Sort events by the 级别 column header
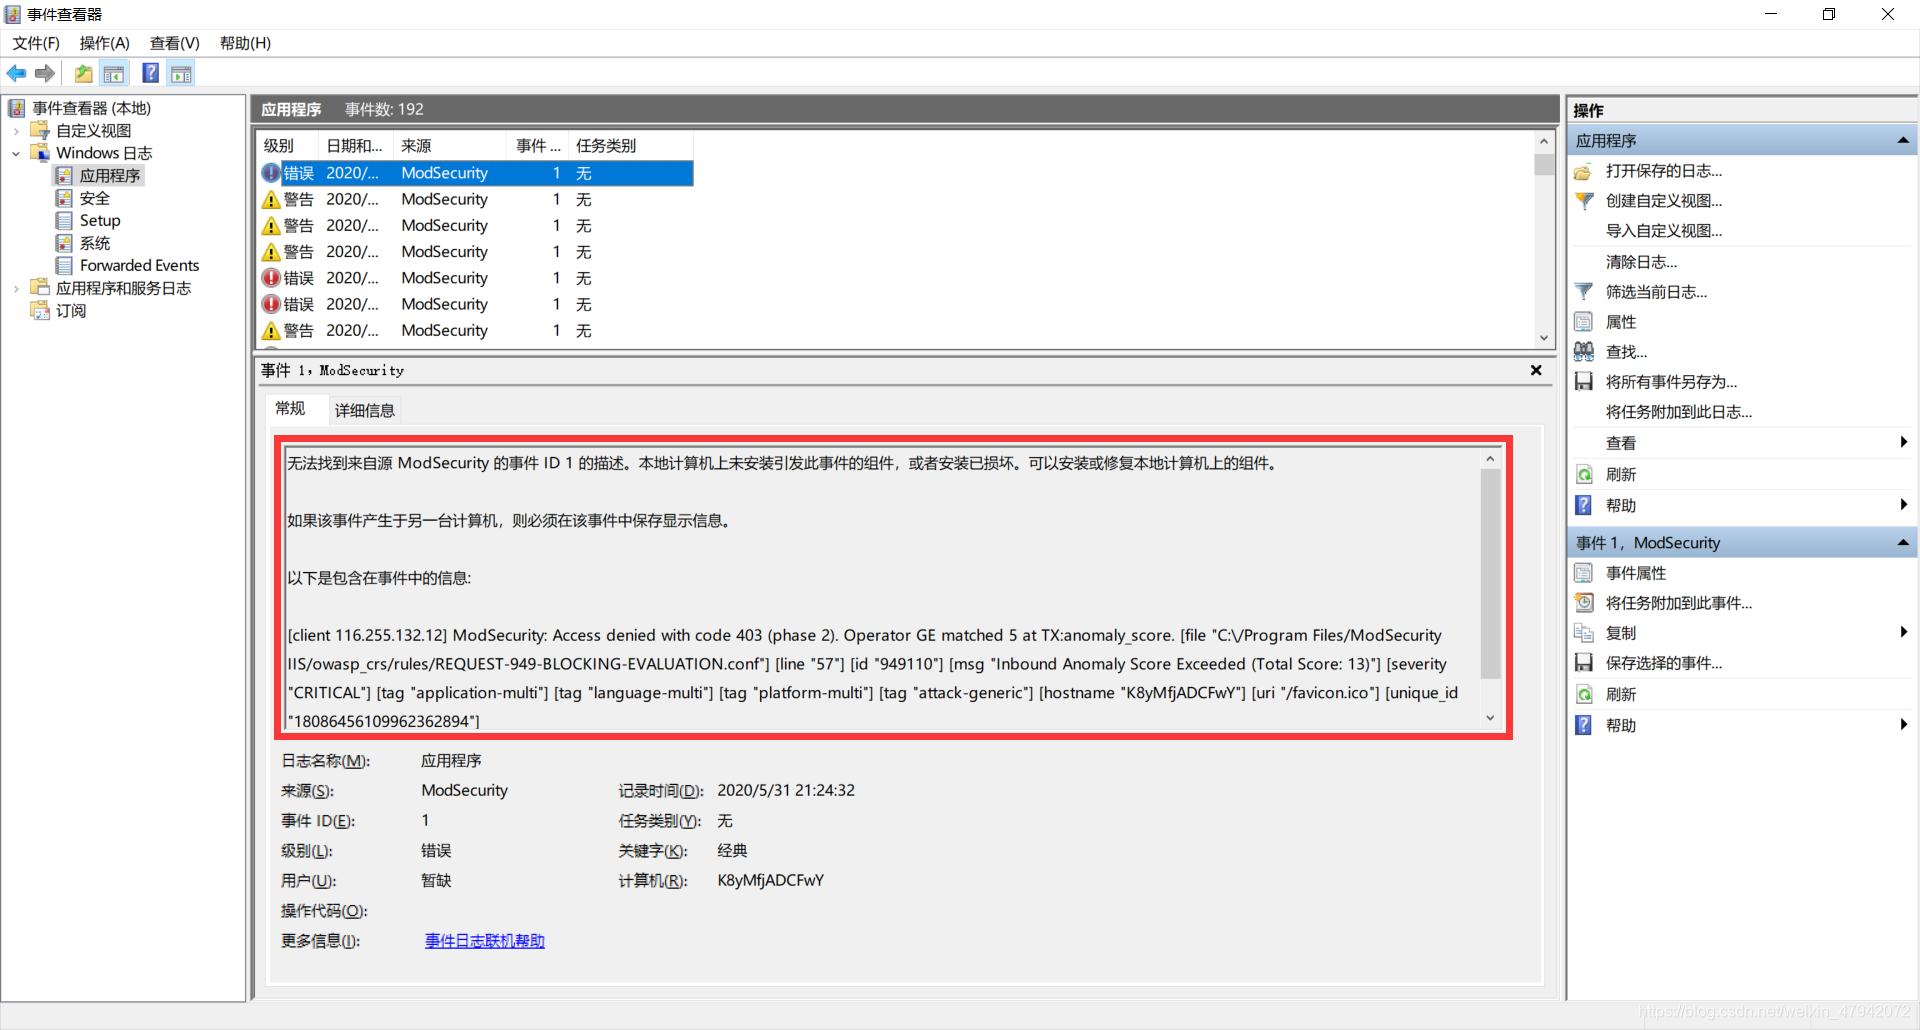 pos(288,146)
